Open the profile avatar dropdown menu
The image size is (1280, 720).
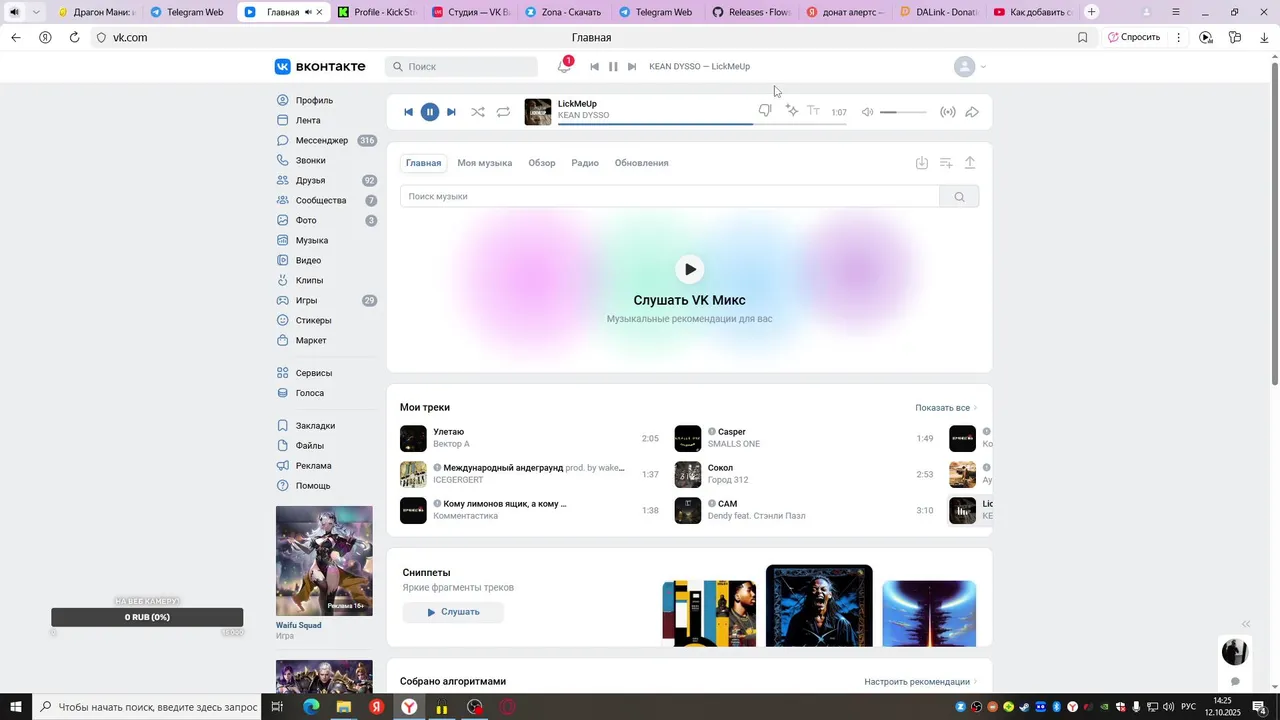click(x=970, y=67)
